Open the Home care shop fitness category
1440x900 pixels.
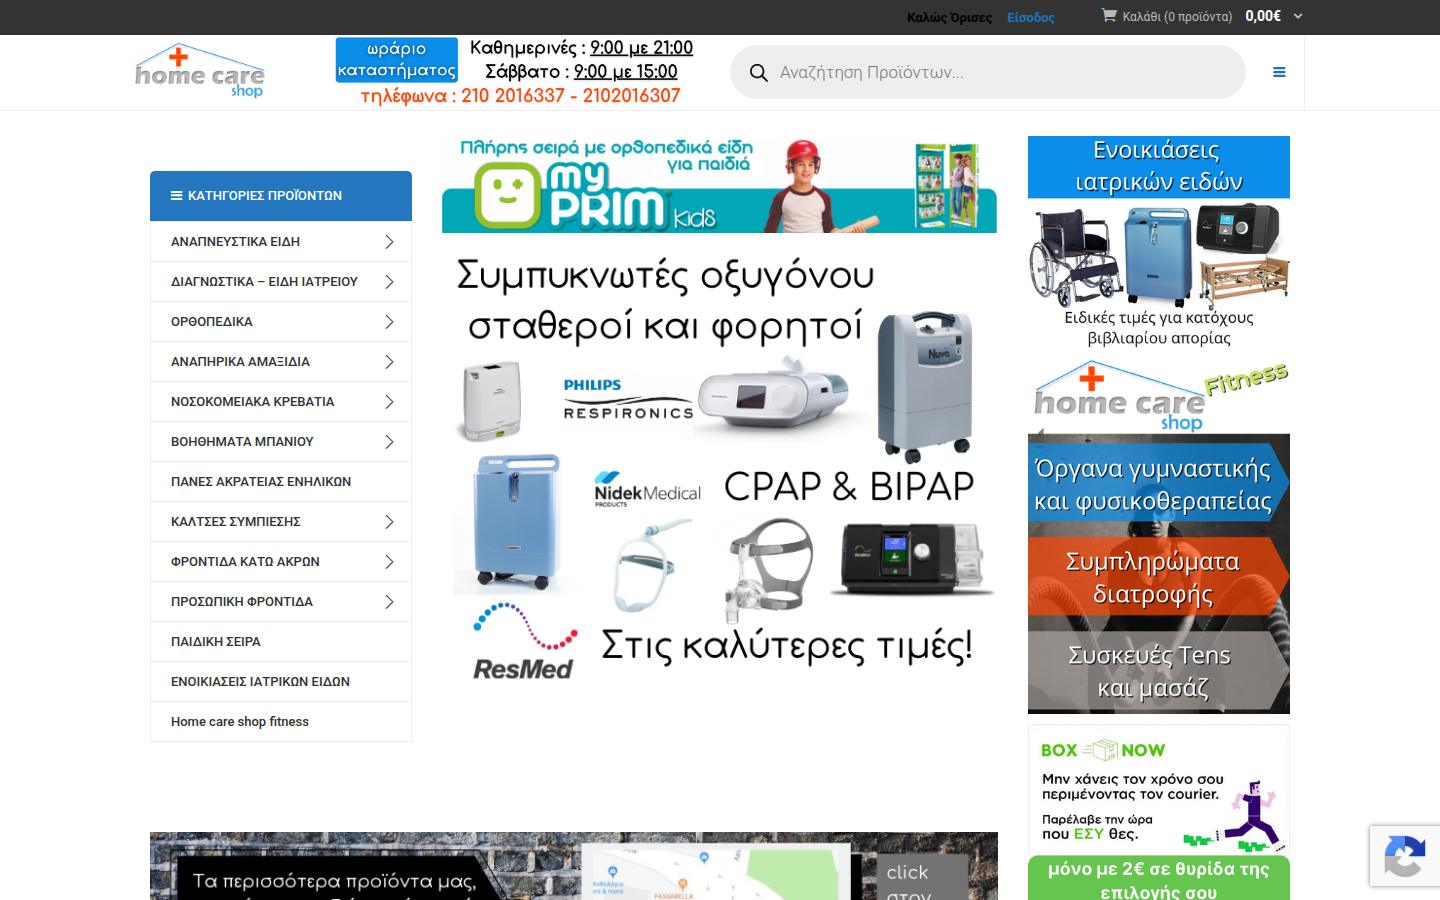click(x=240, y=722)
